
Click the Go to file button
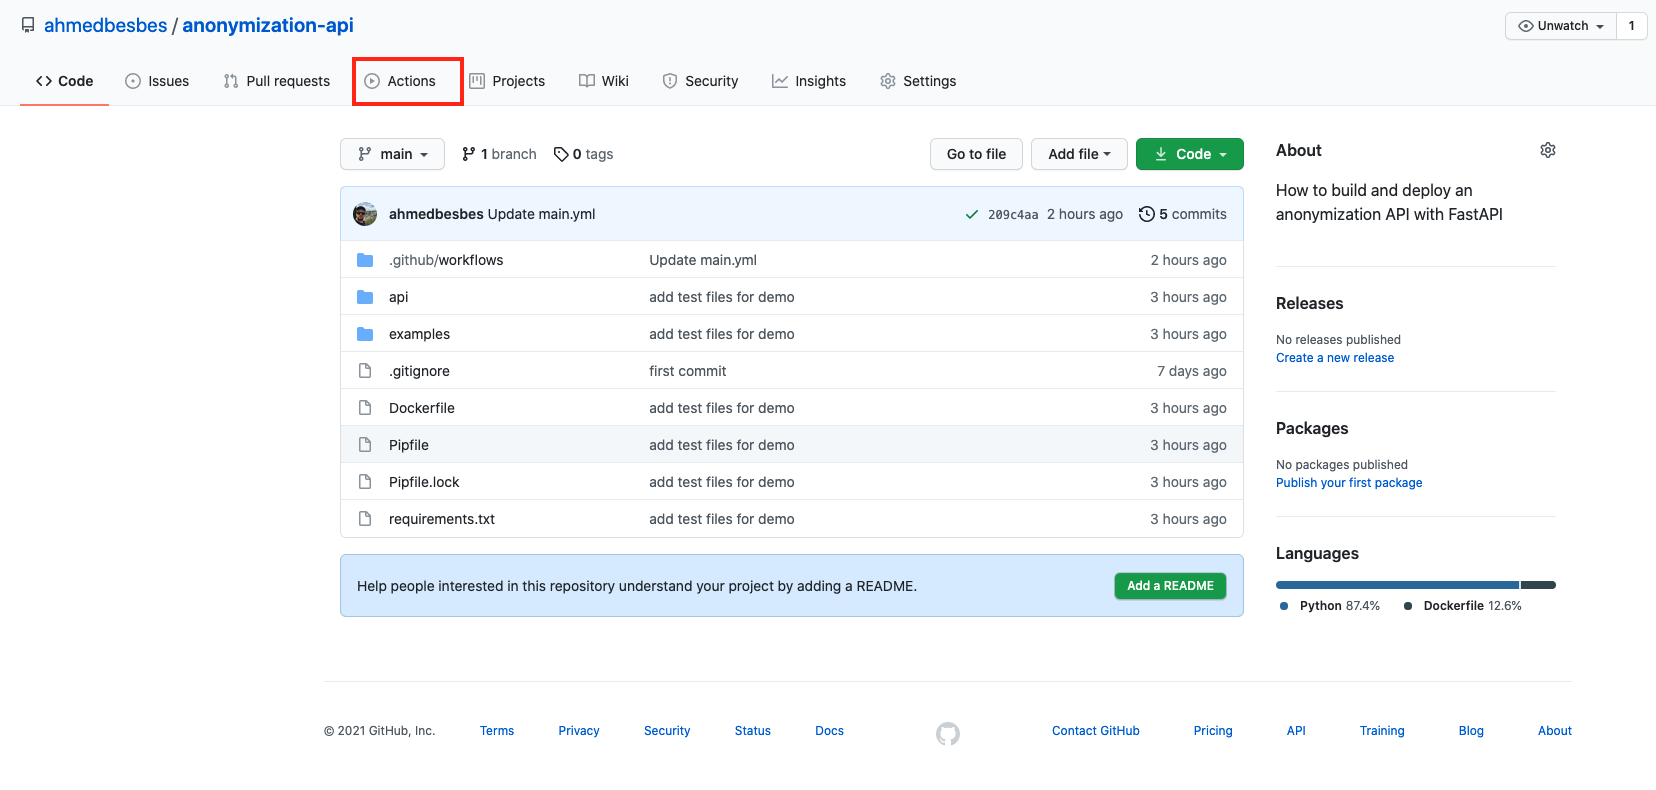point(976,154)
